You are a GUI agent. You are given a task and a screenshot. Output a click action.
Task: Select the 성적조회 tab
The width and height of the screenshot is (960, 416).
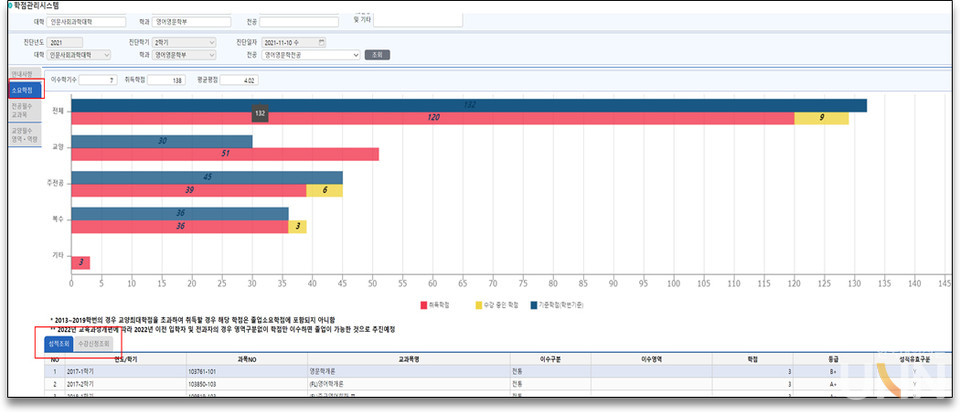click(58, 344)
